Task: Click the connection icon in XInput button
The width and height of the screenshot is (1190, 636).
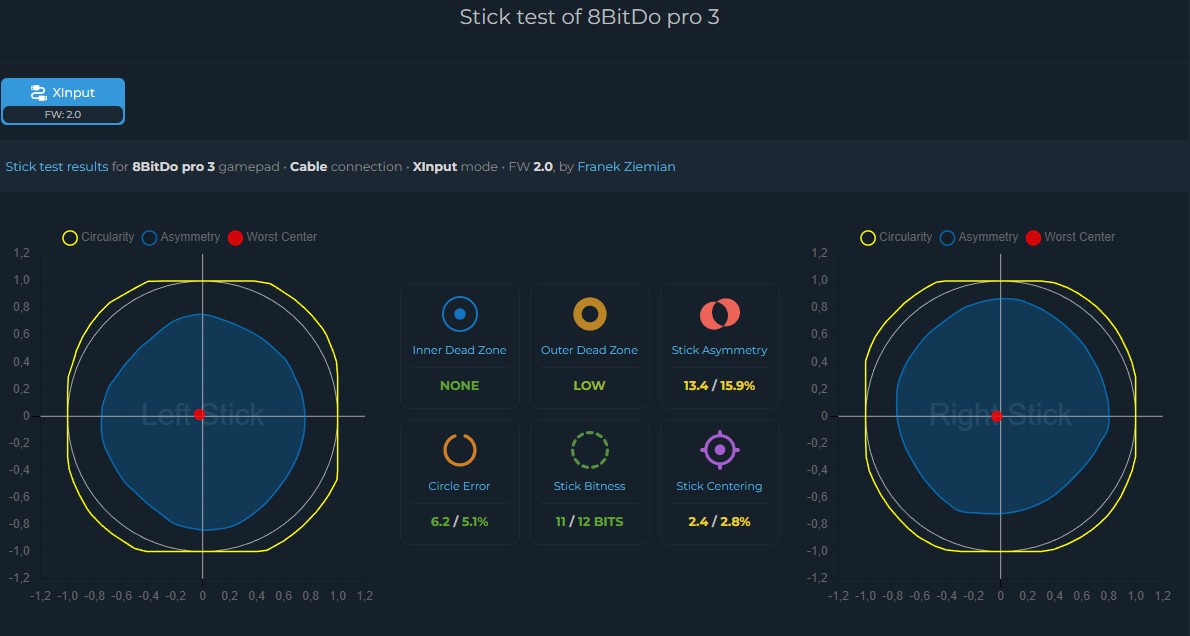Action: coord(38,93)
